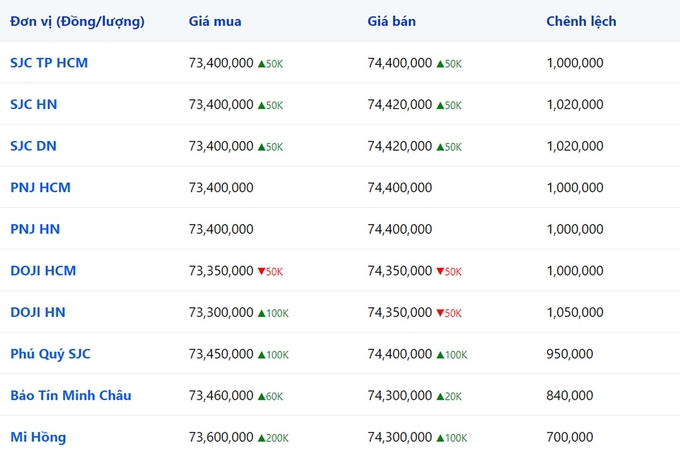Select DOJI HCM buy price 73,350,000
The width and height of the screenshot is (680, 456).
coord(221,271)
